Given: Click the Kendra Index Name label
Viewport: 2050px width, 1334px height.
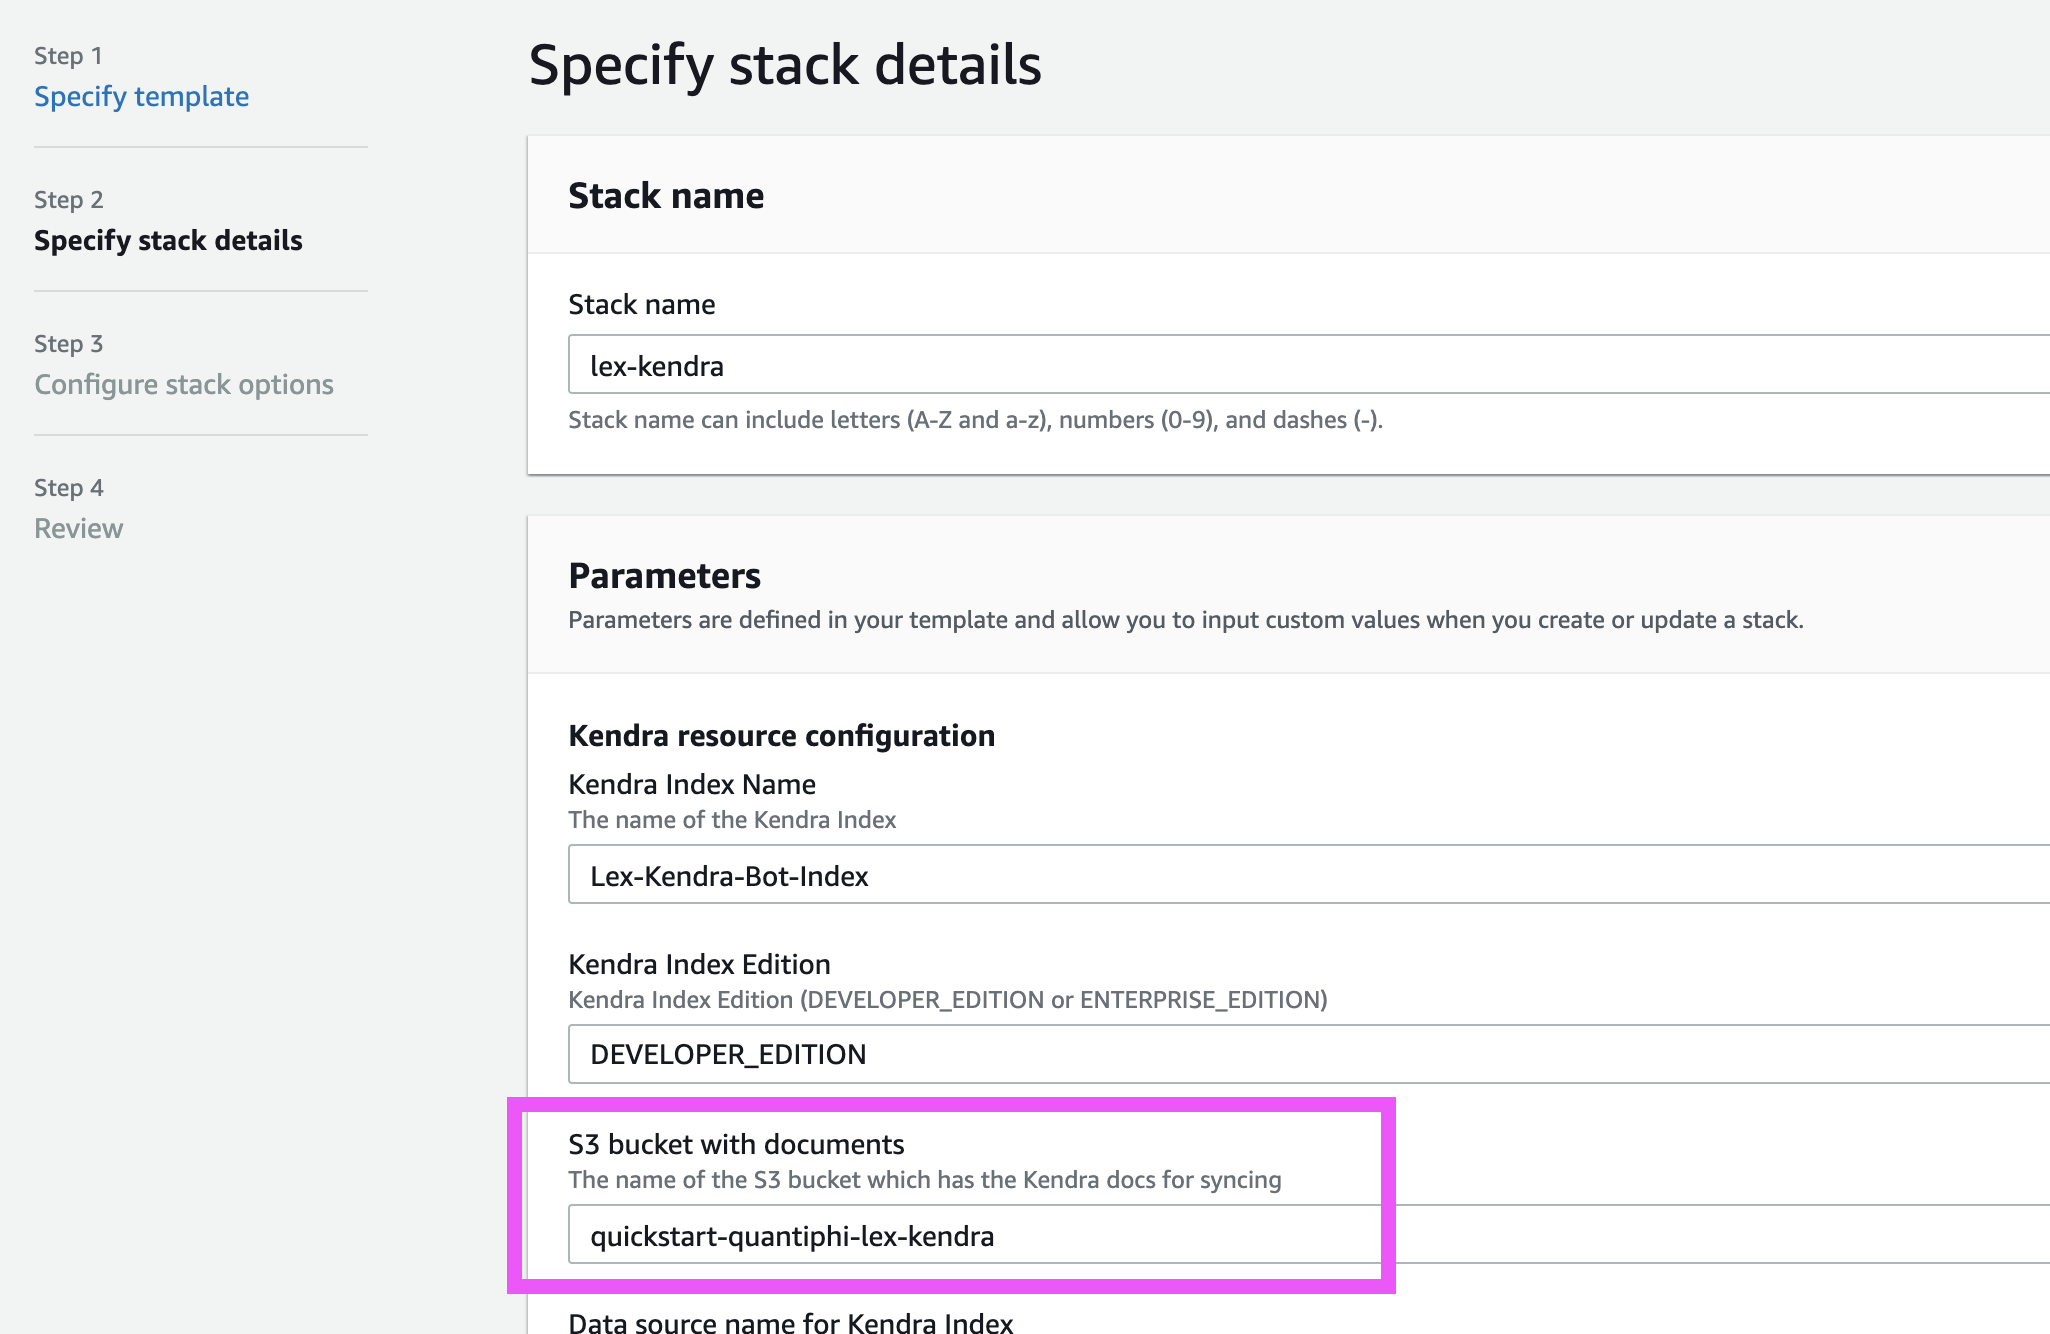Looking at the screenshot, I should 692,785.
